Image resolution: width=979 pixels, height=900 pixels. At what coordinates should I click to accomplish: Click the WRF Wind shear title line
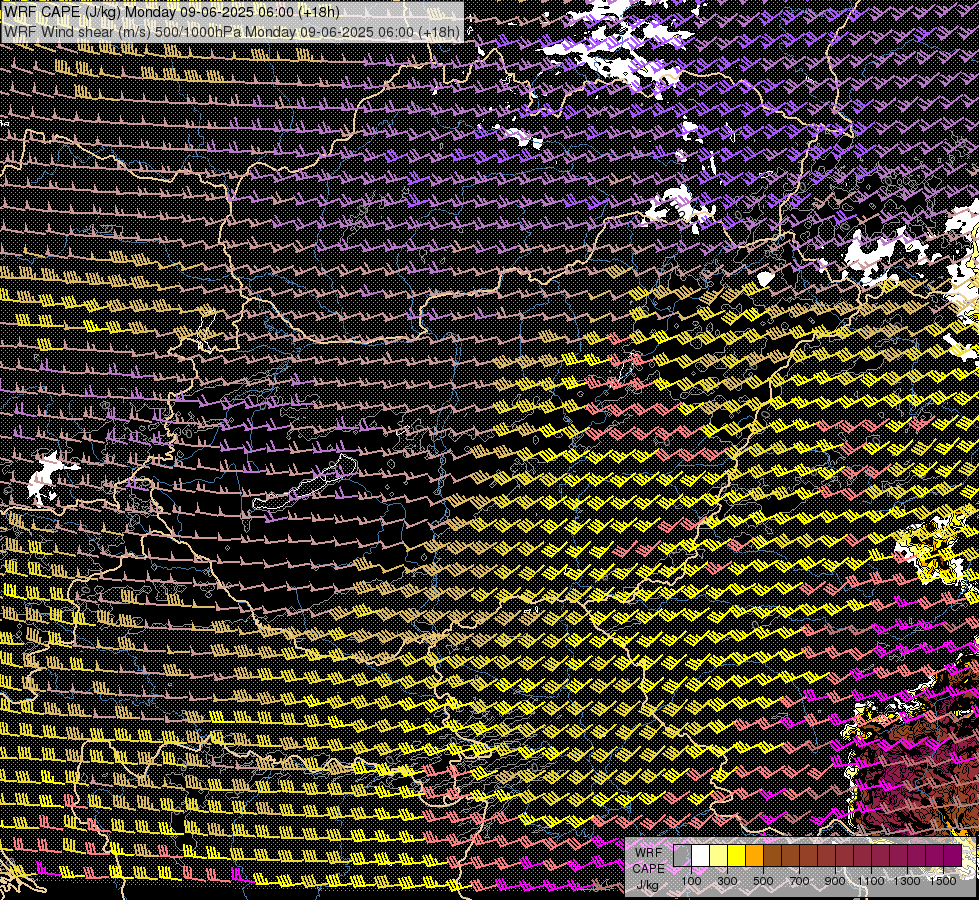pos(232,31)
